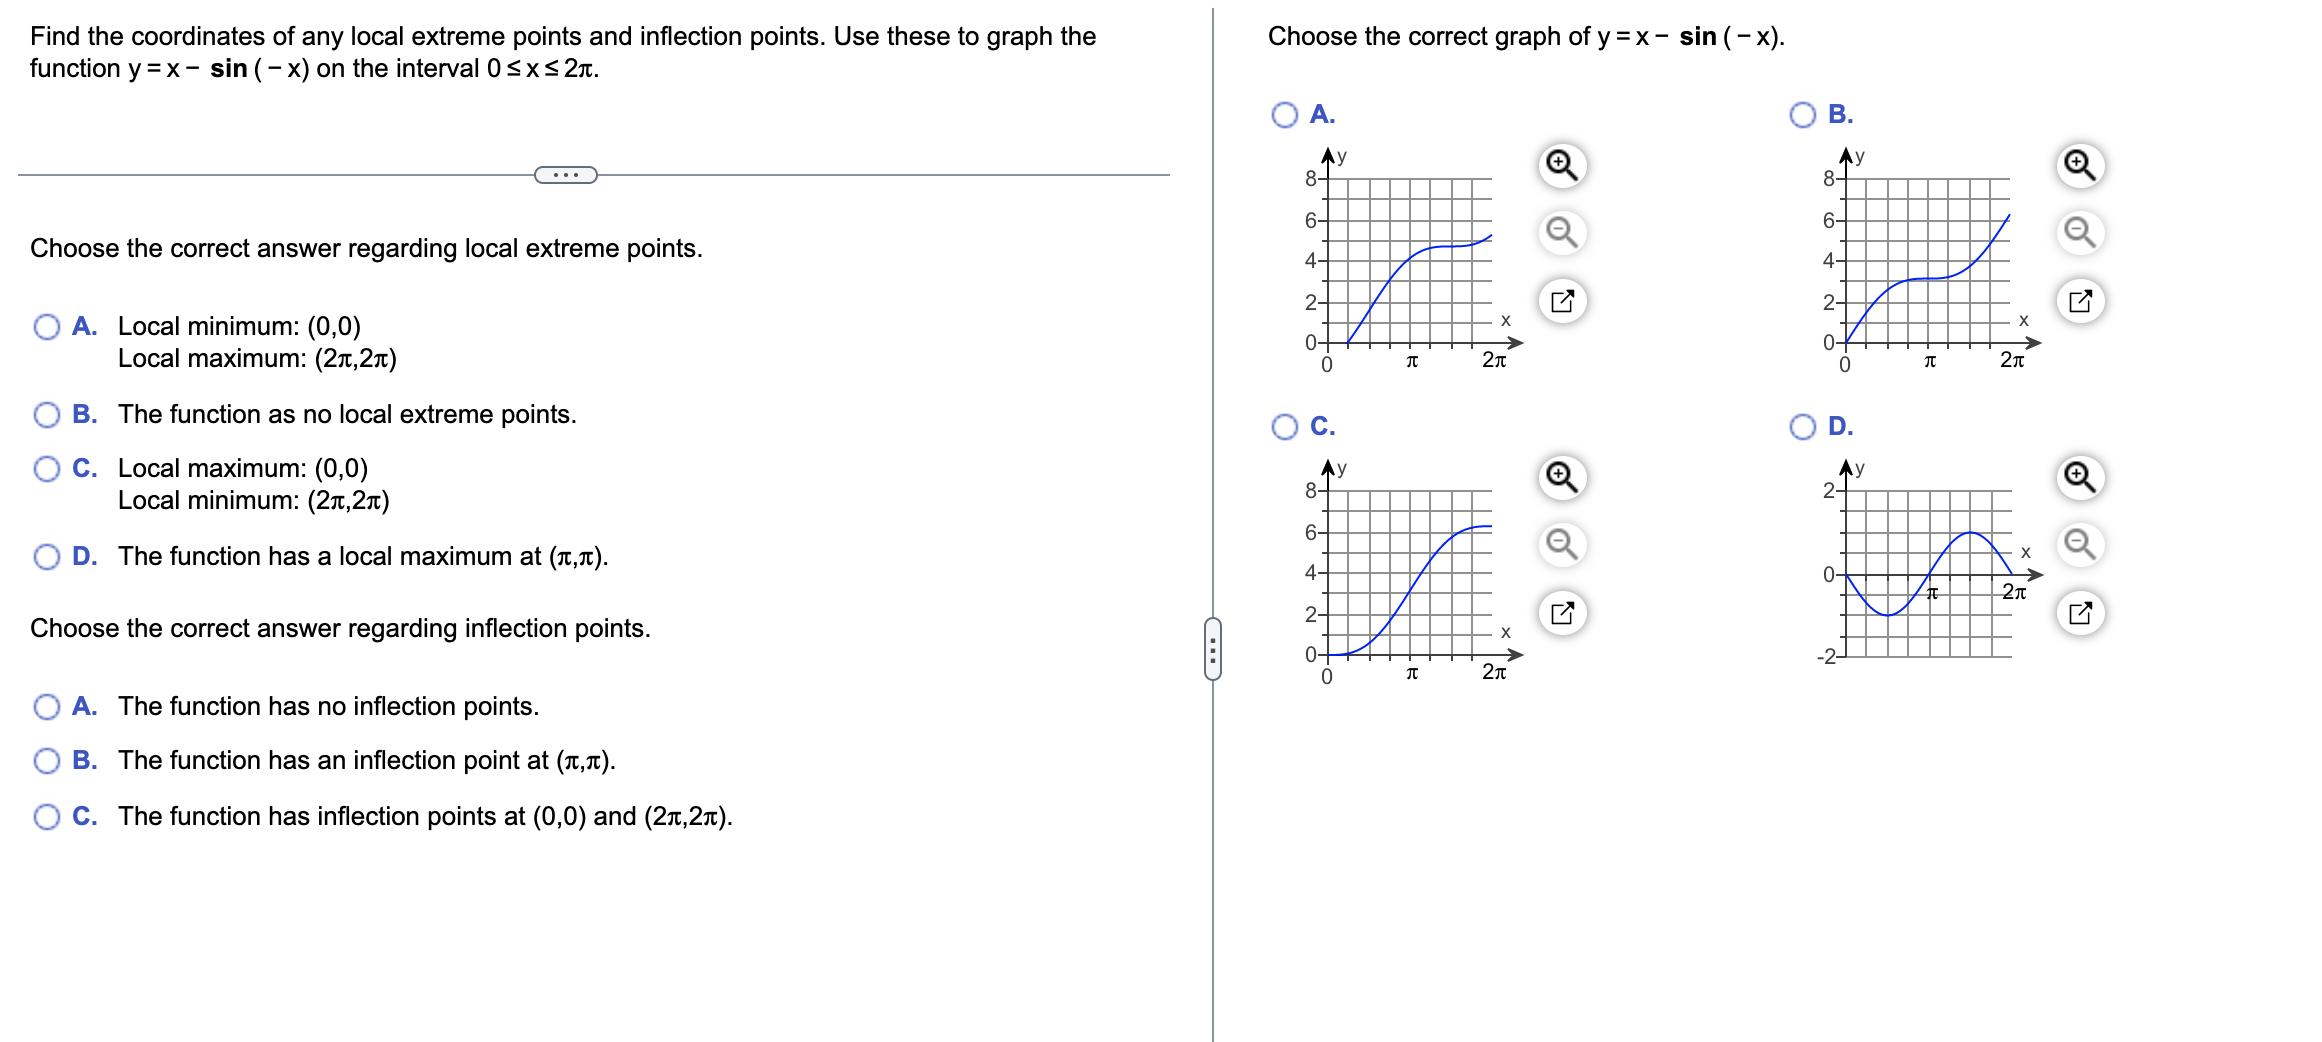The height and width of the screenshot is (1042, 2322).
Task: Zoom out on graph D
Action: 2080,545
